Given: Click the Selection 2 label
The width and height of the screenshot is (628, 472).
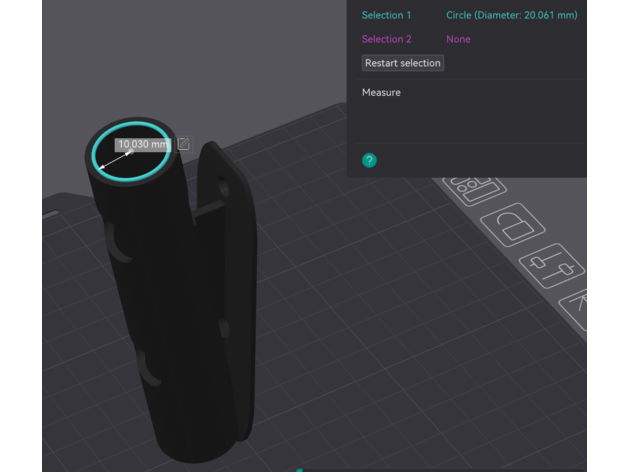Looking at the screenshot, I should click(386, 39).
